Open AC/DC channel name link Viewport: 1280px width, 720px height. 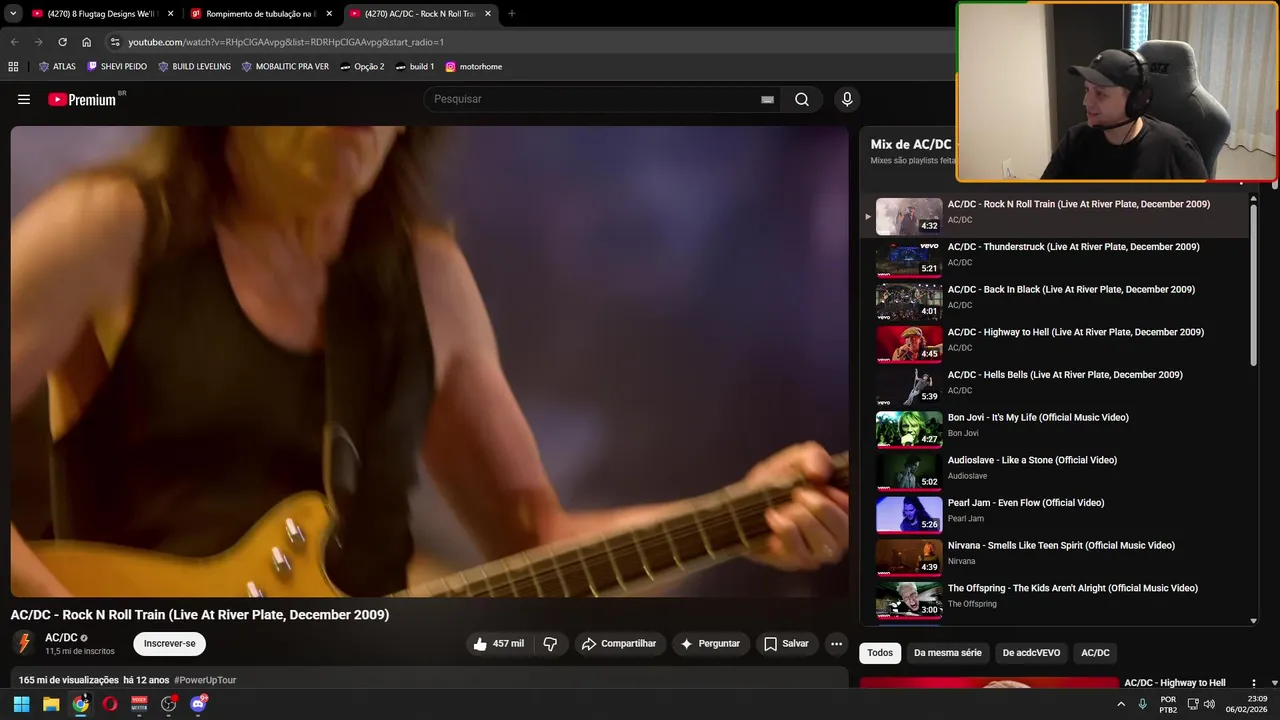[61, 637]
